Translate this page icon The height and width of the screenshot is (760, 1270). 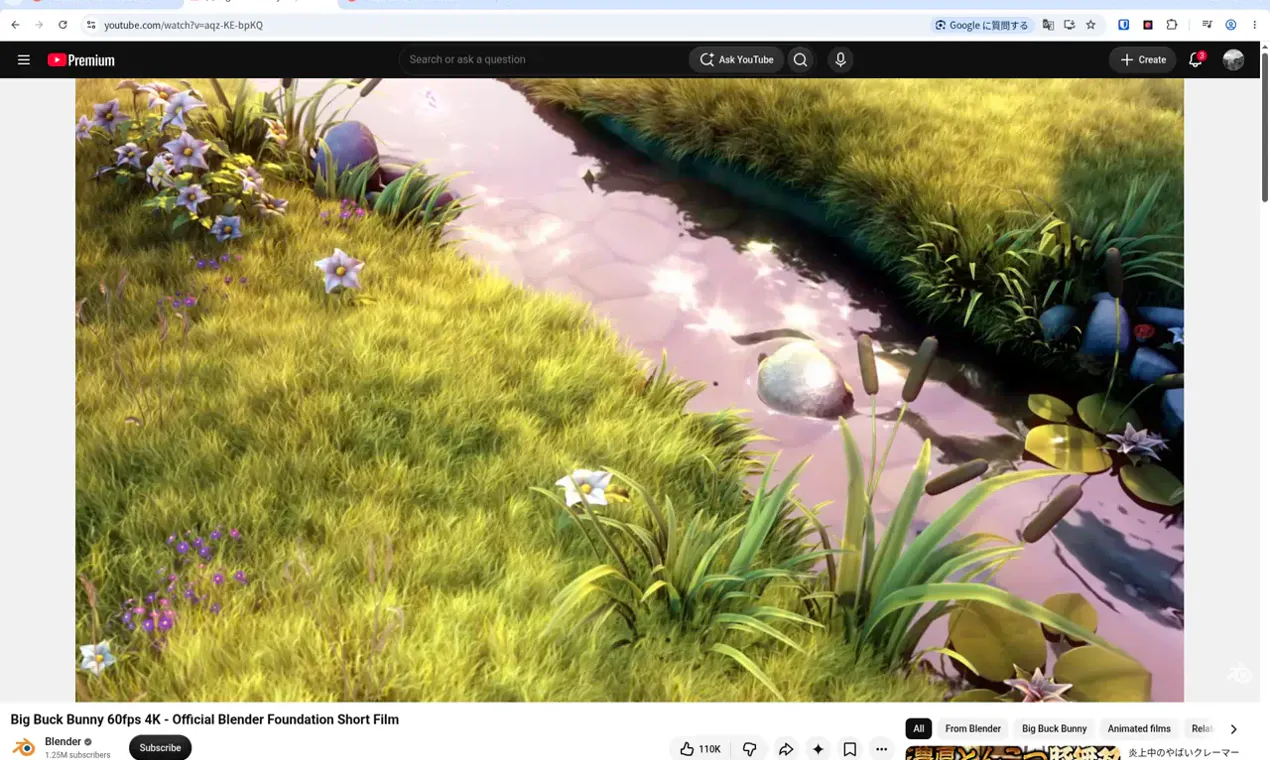(x=1048, y=25)
